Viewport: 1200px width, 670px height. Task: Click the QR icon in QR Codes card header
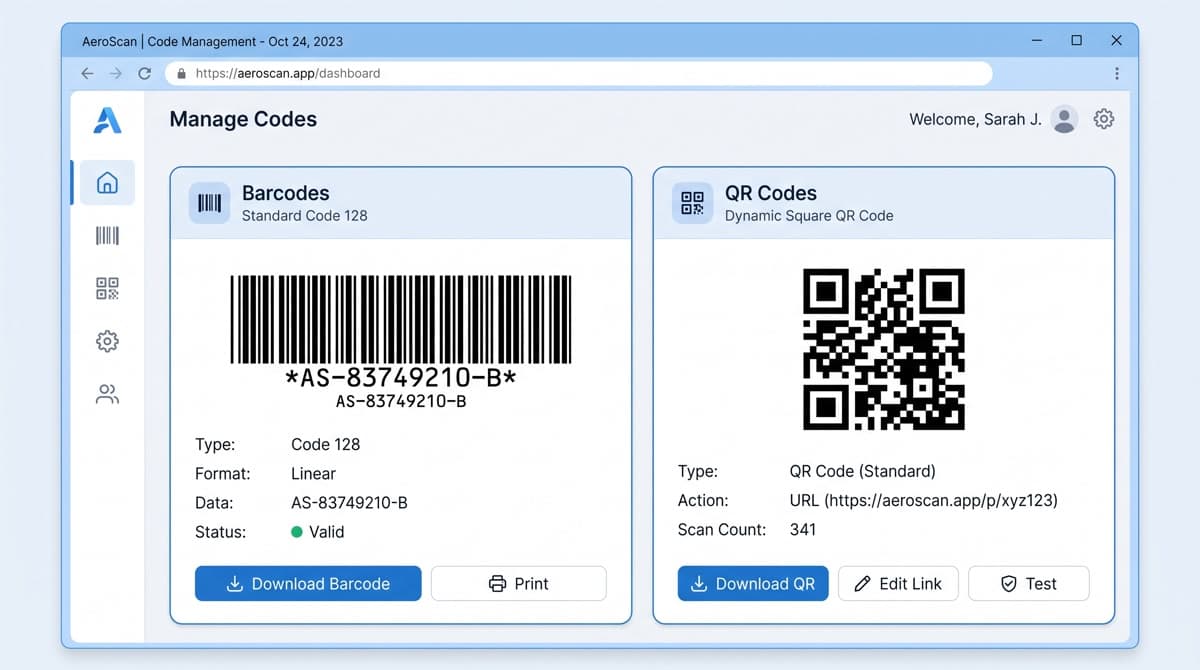pos(692,203)
